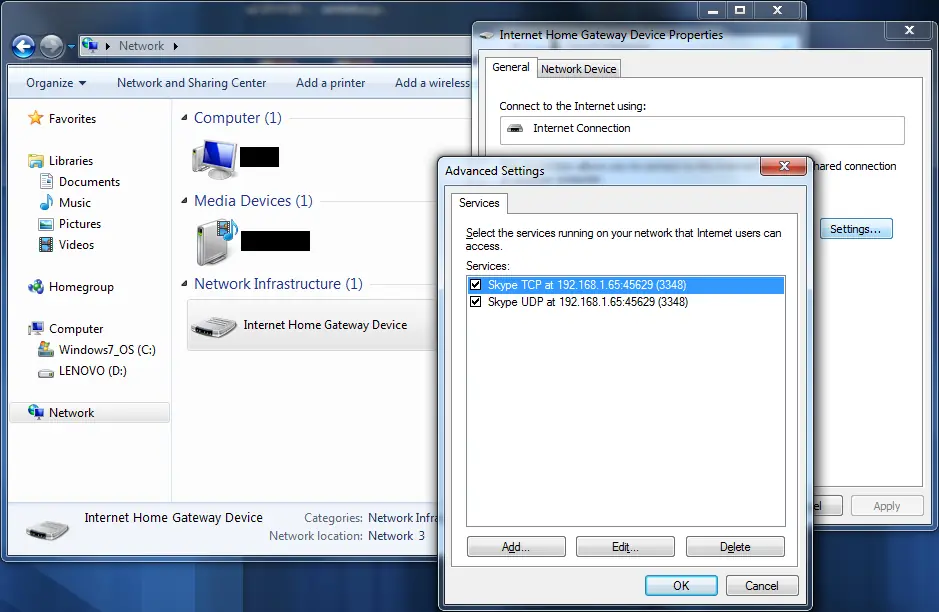939x612 pixels.
Task: Cancel the Advanced Settings dialog
Action: click(x=762, y=585)
